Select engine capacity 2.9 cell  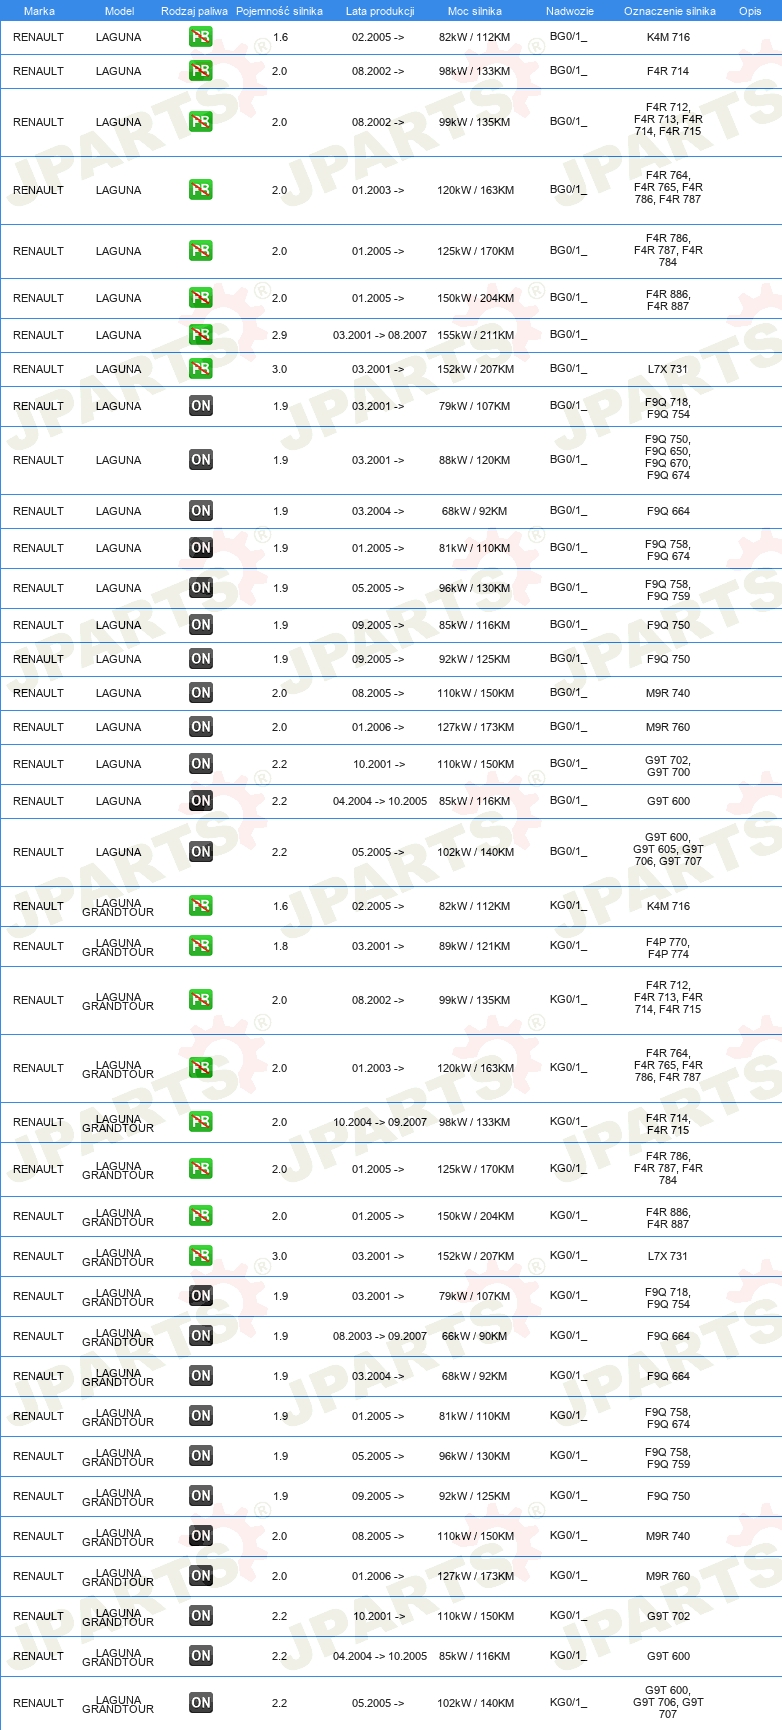pyautogui.click(x=280, y=335)
